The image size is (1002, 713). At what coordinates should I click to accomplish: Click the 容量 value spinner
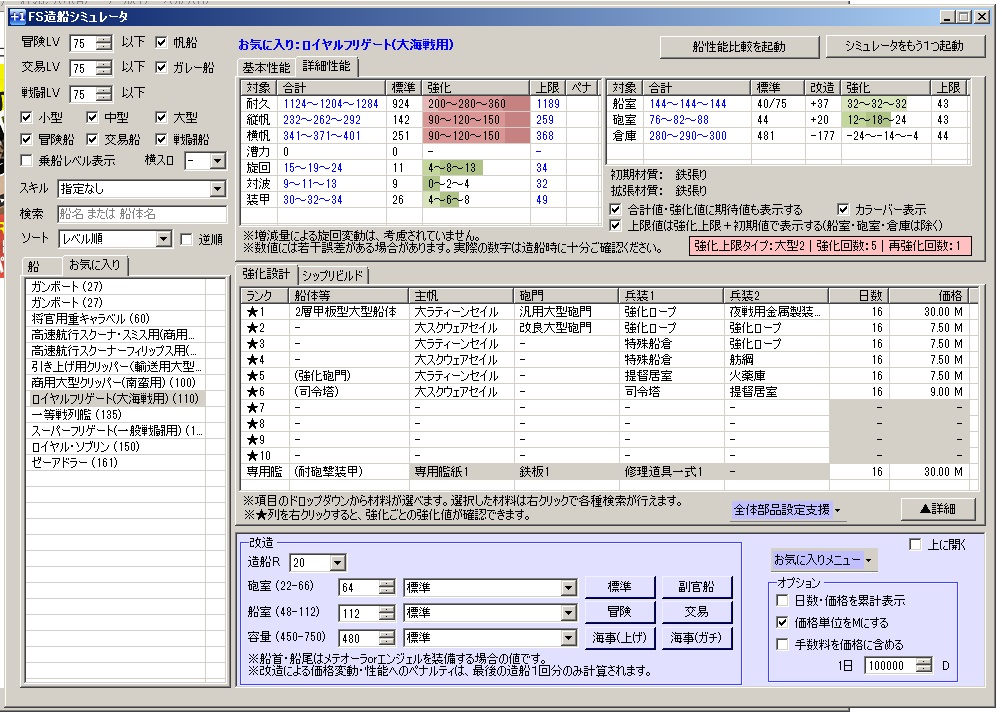click(387, 638)
